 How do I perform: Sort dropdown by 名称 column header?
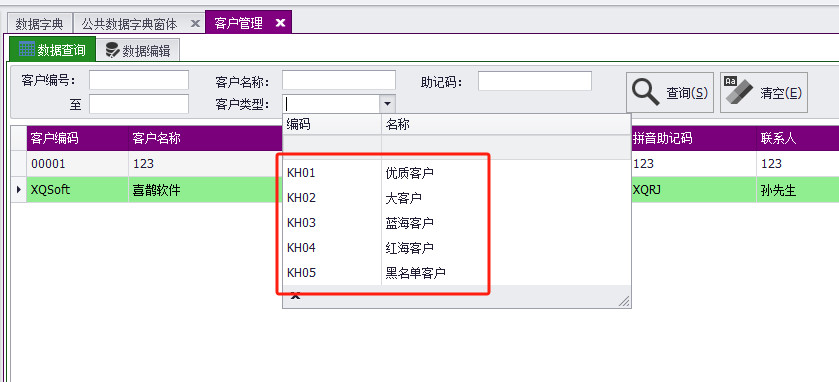tap(506, 125)
